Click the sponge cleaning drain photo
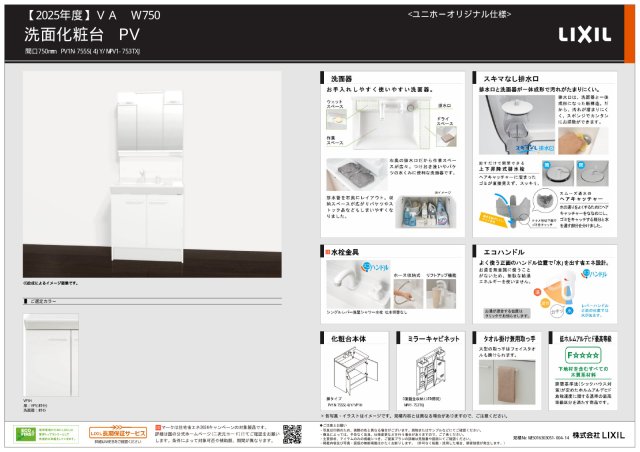 [583, 140]
